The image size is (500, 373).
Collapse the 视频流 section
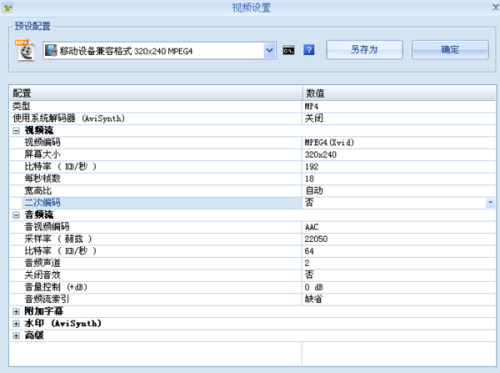click(x=16, y=130)
